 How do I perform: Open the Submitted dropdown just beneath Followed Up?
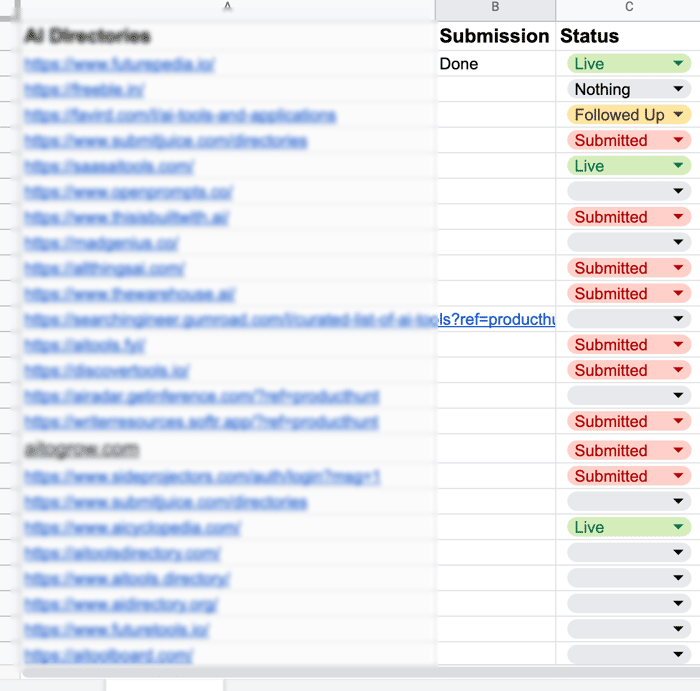pyautogui.click(x=629, y=141)
